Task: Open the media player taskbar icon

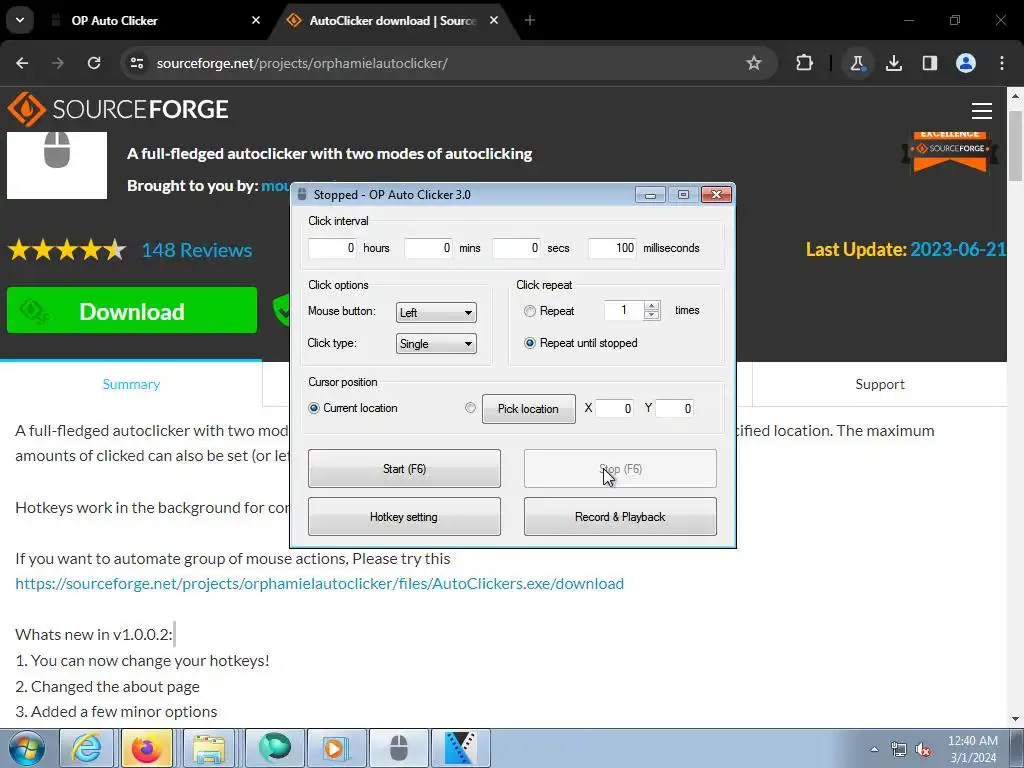Action: pos(336,748)
